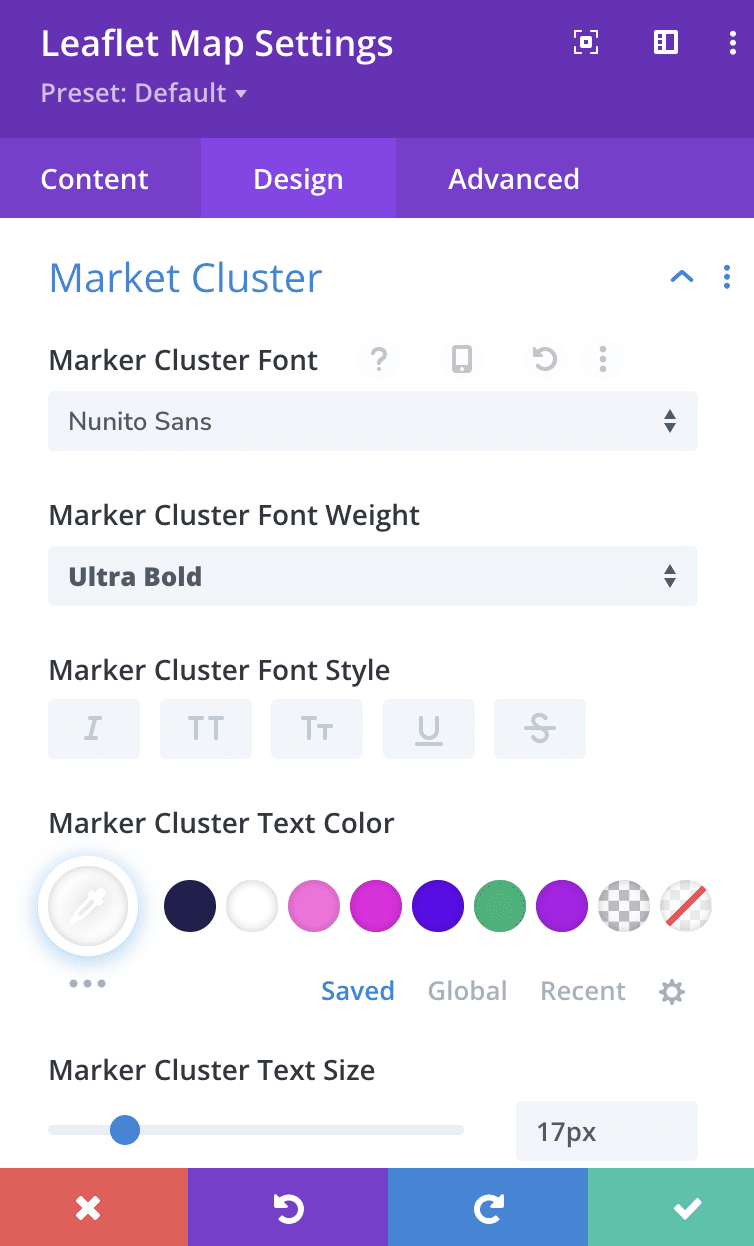Toggle uppercase TT font style
Screen dimensions: 754x1246
[206, 729]
